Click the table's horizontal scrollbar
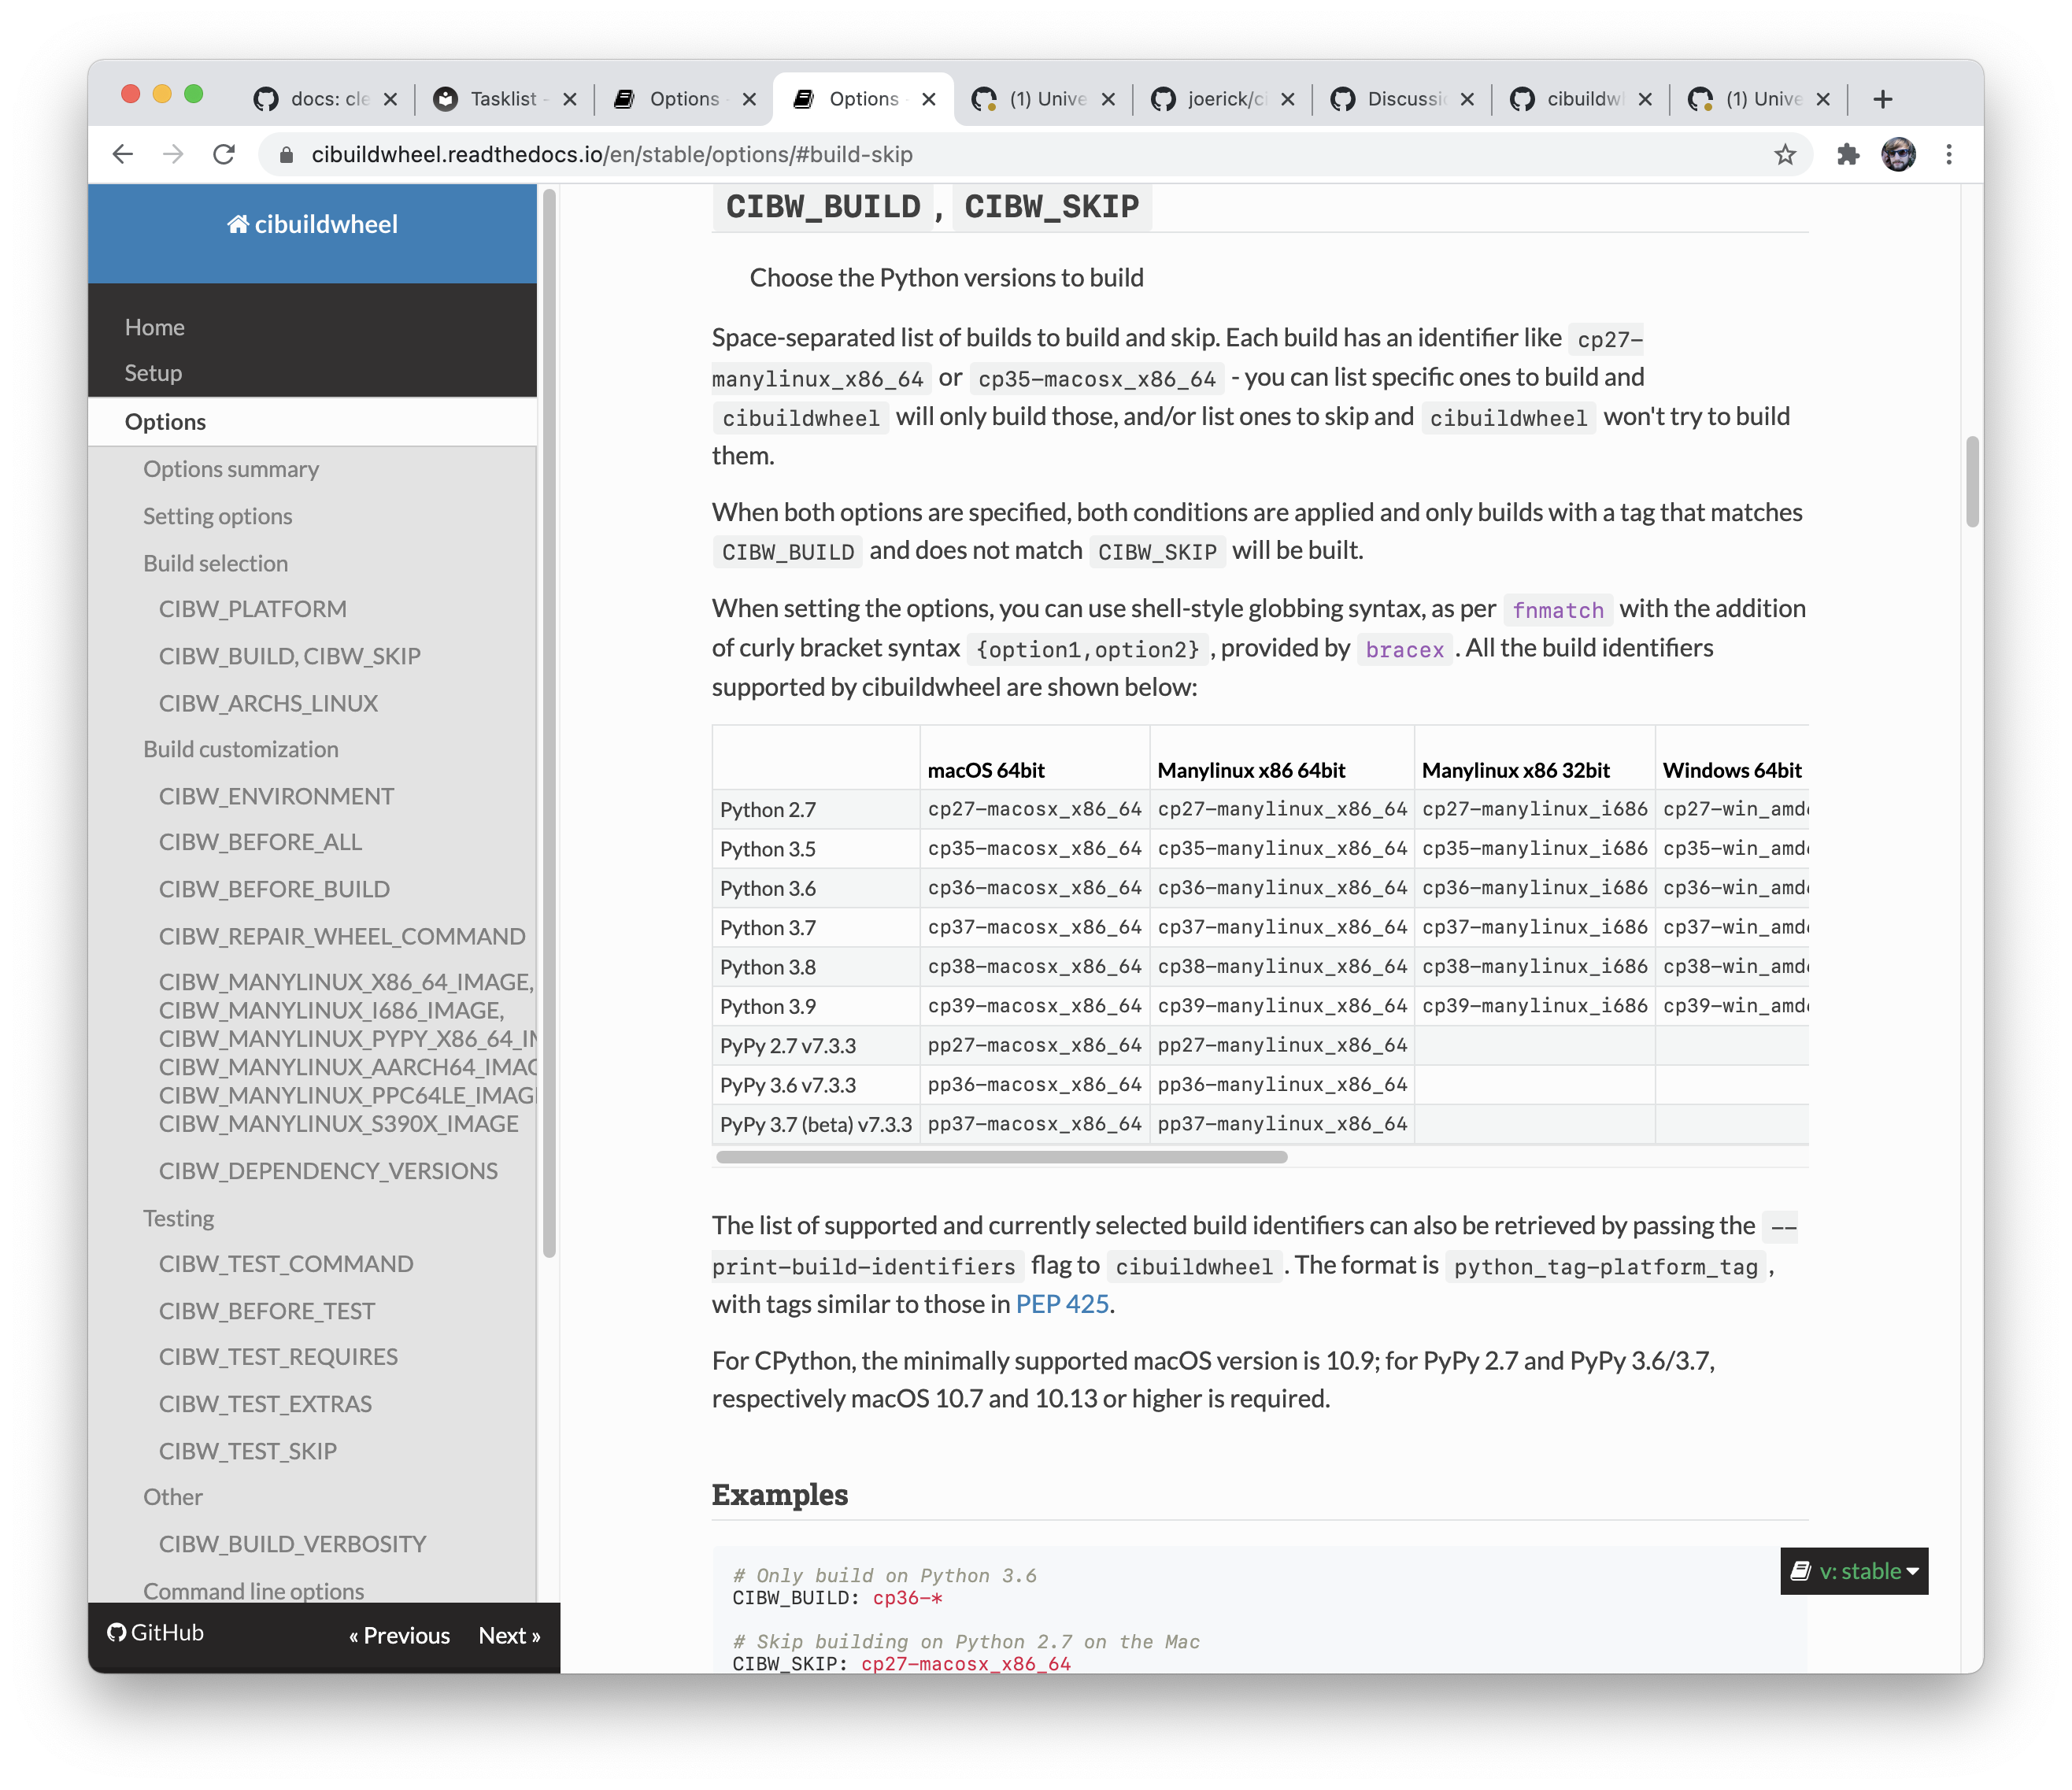 (x=1001, y=1157)
